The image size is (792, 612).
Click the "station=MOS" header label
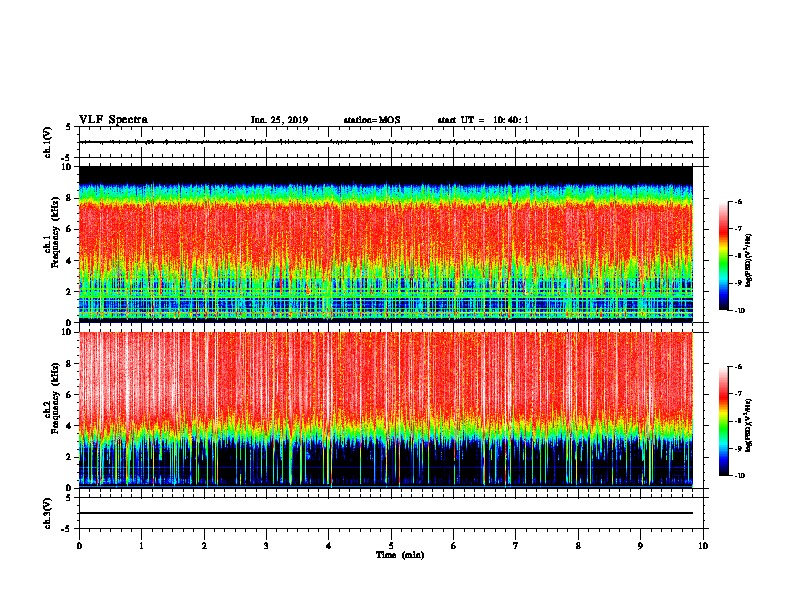pos(372,120)
